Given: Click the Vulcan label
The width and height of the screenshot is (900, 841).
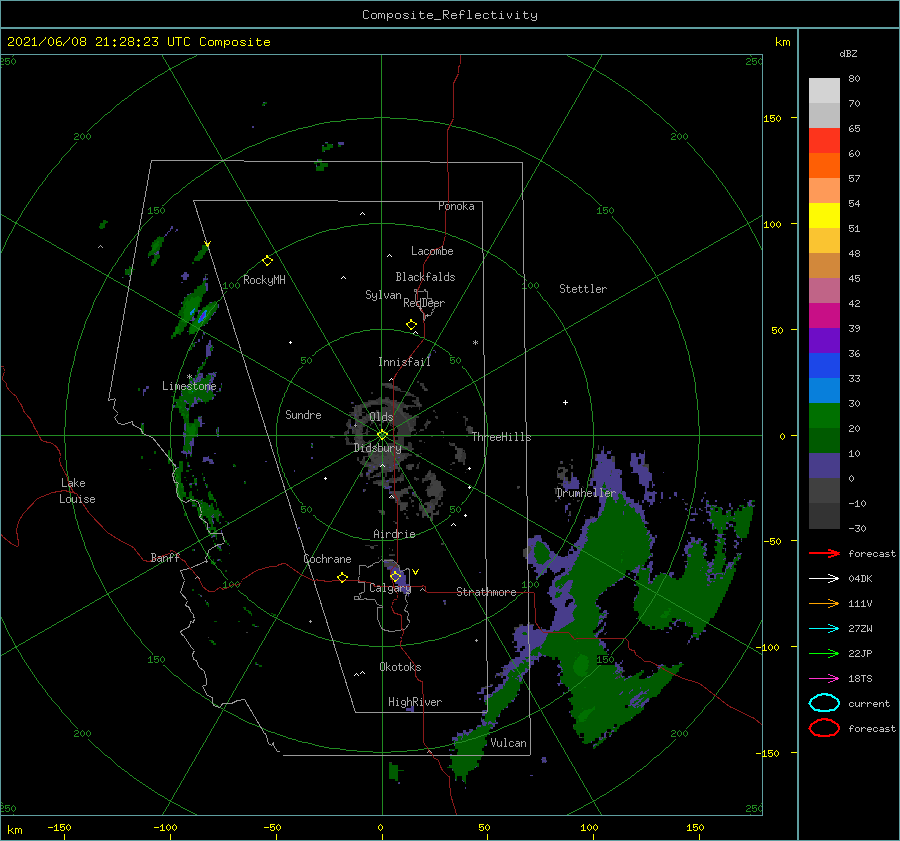Looking at the screenshot, I should [x=508, y=743].
